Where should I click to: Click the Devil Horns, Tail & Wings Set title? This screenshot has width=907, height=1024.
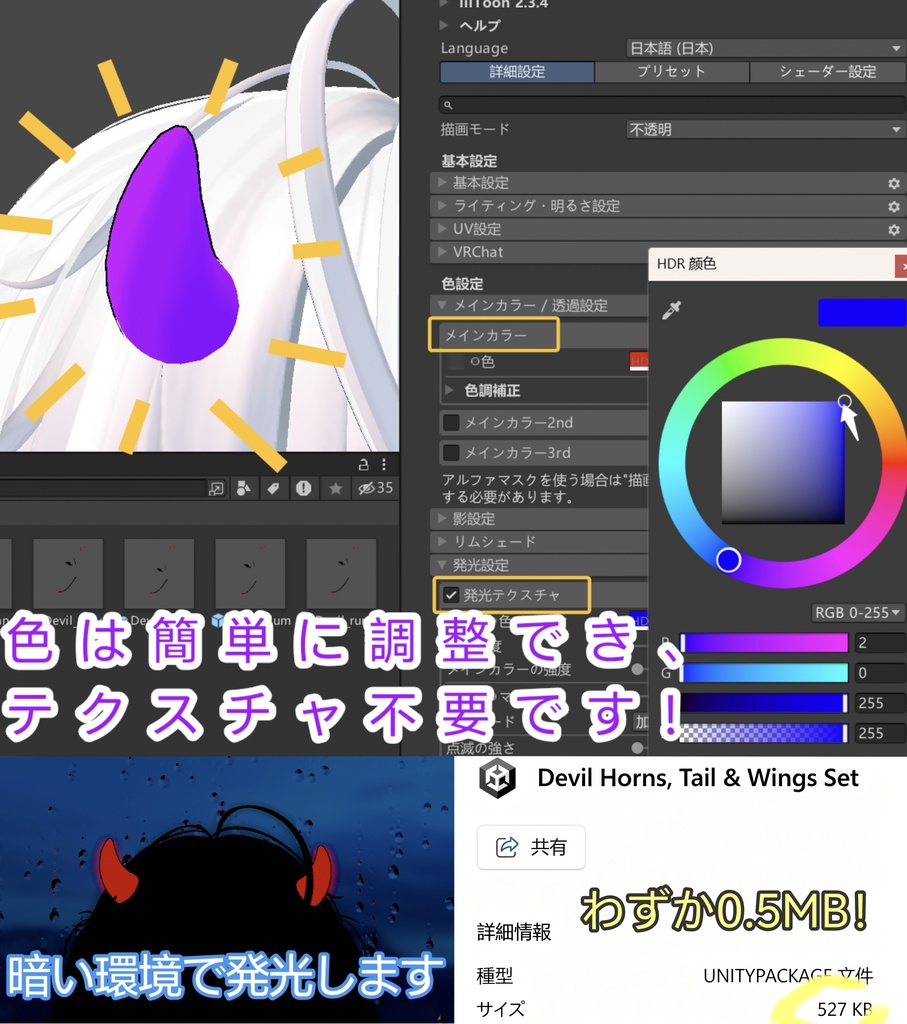point(697,778)
